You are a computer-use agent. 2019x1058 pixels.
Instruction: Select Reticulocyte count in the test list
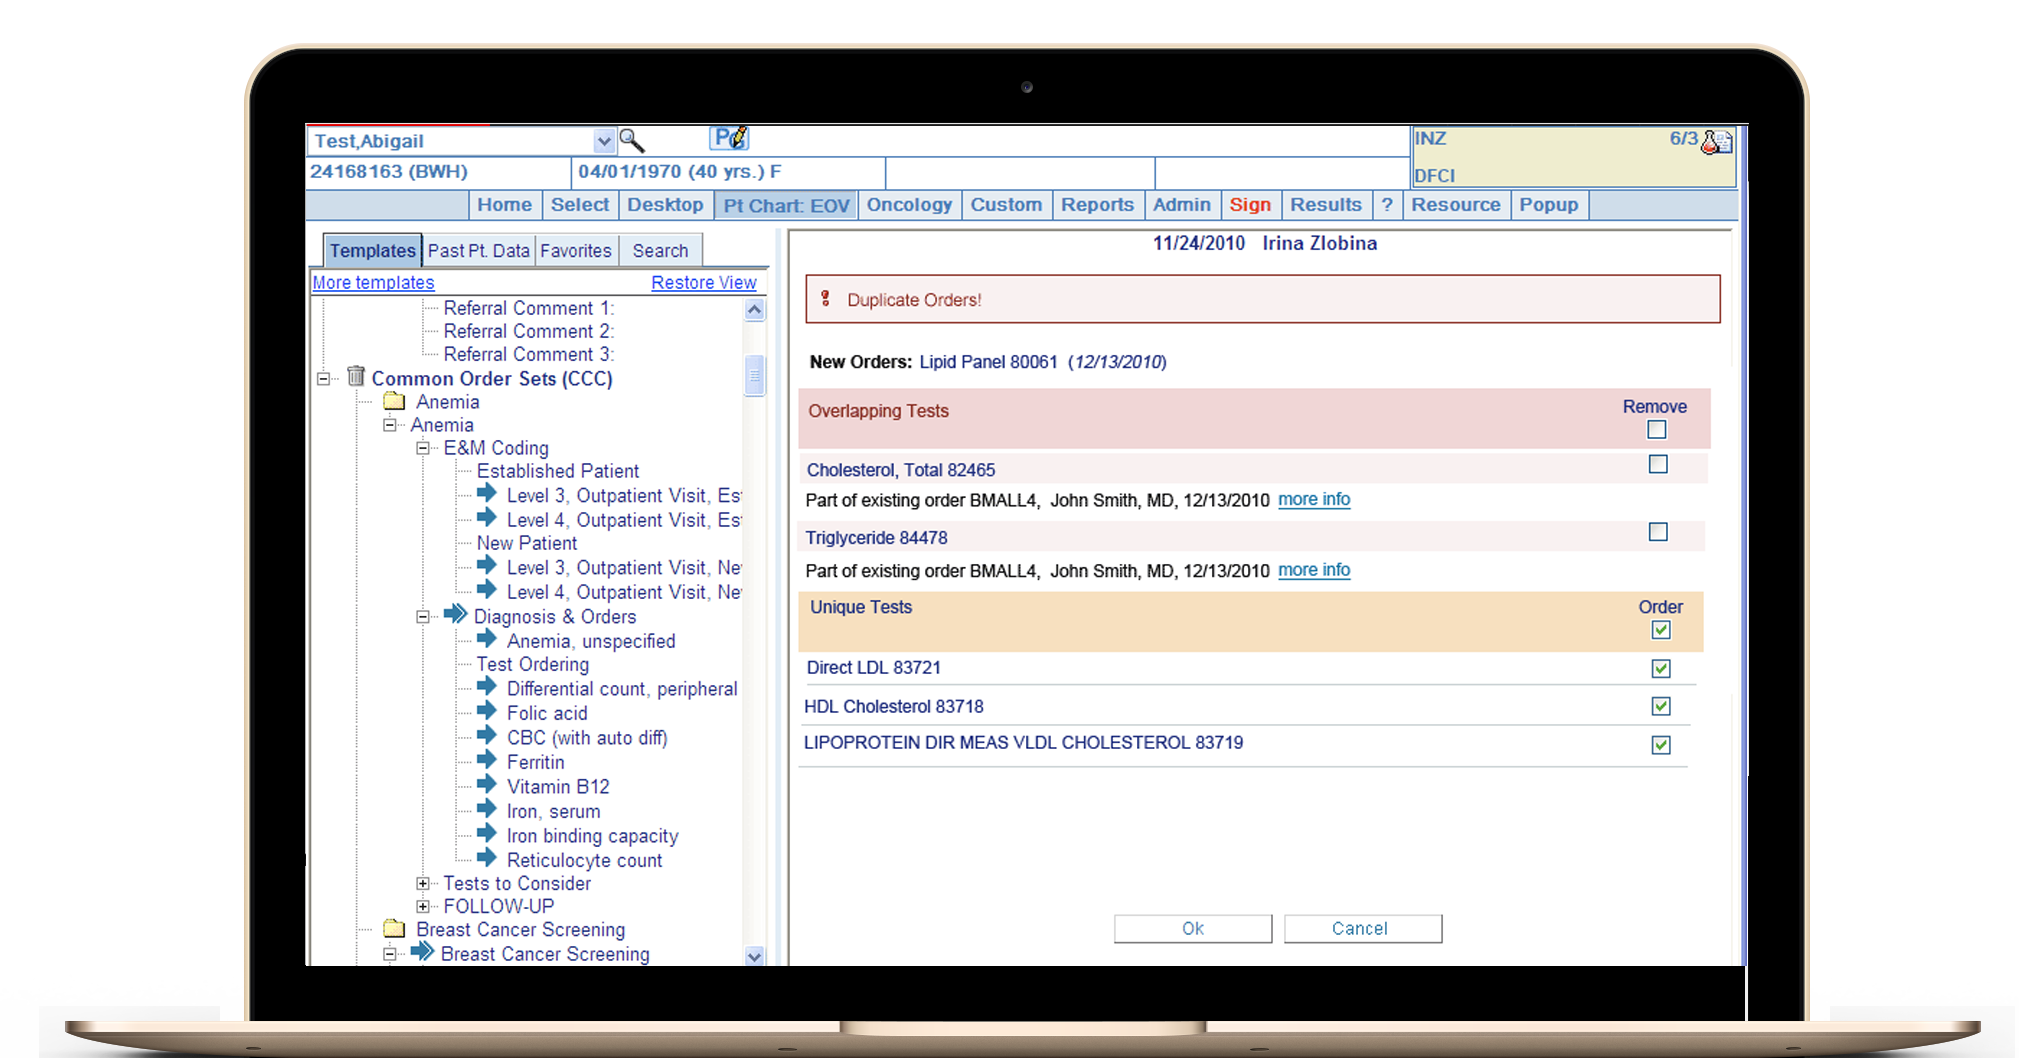(584, 860)
